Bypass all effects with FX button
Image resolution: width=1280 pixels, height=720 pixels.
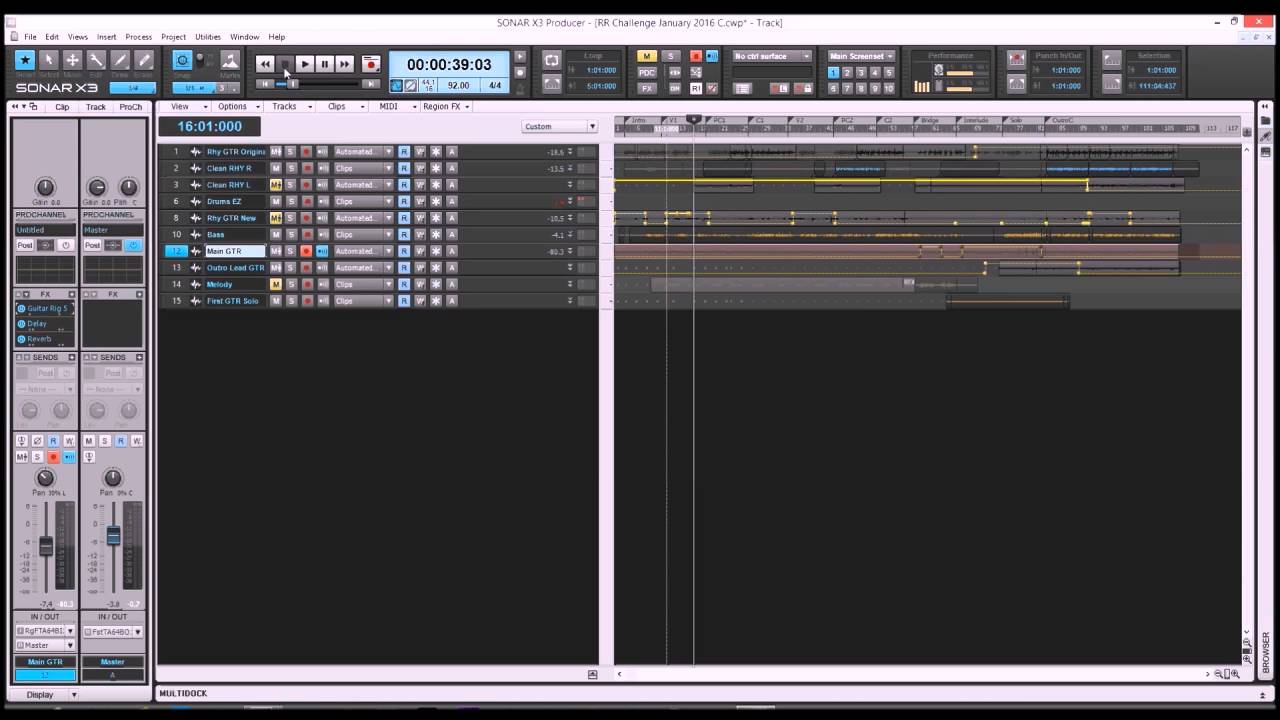647,88
